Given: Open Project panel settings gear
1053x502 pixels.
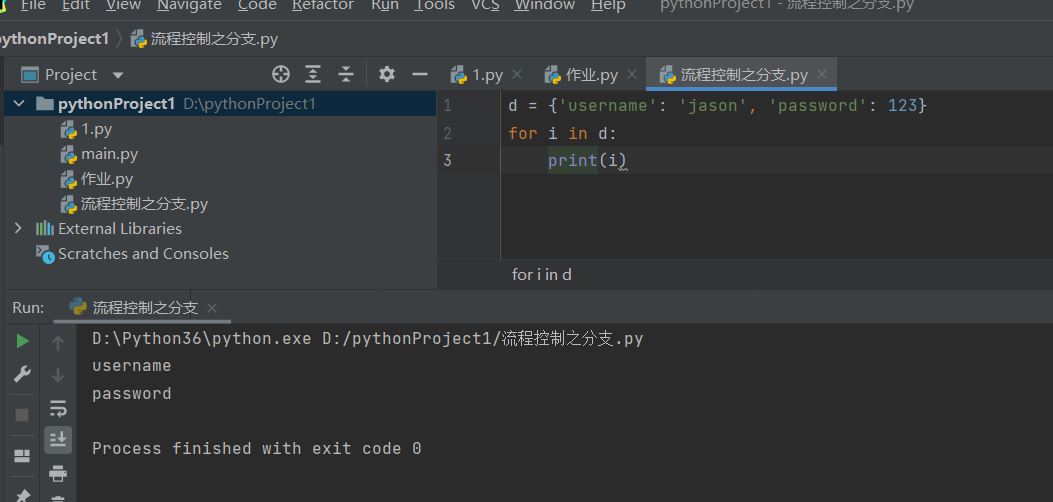Looking at the screenshot, I should [387, 74].
